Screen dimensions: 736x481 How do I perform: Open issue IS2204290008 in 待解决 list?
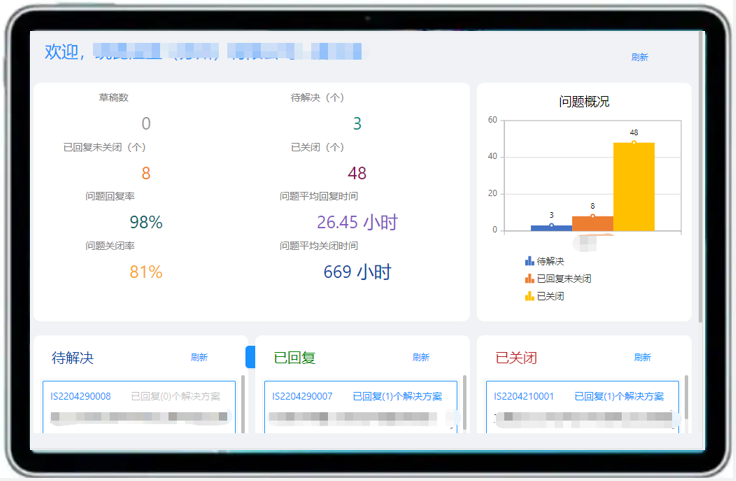tap(81, 396)
